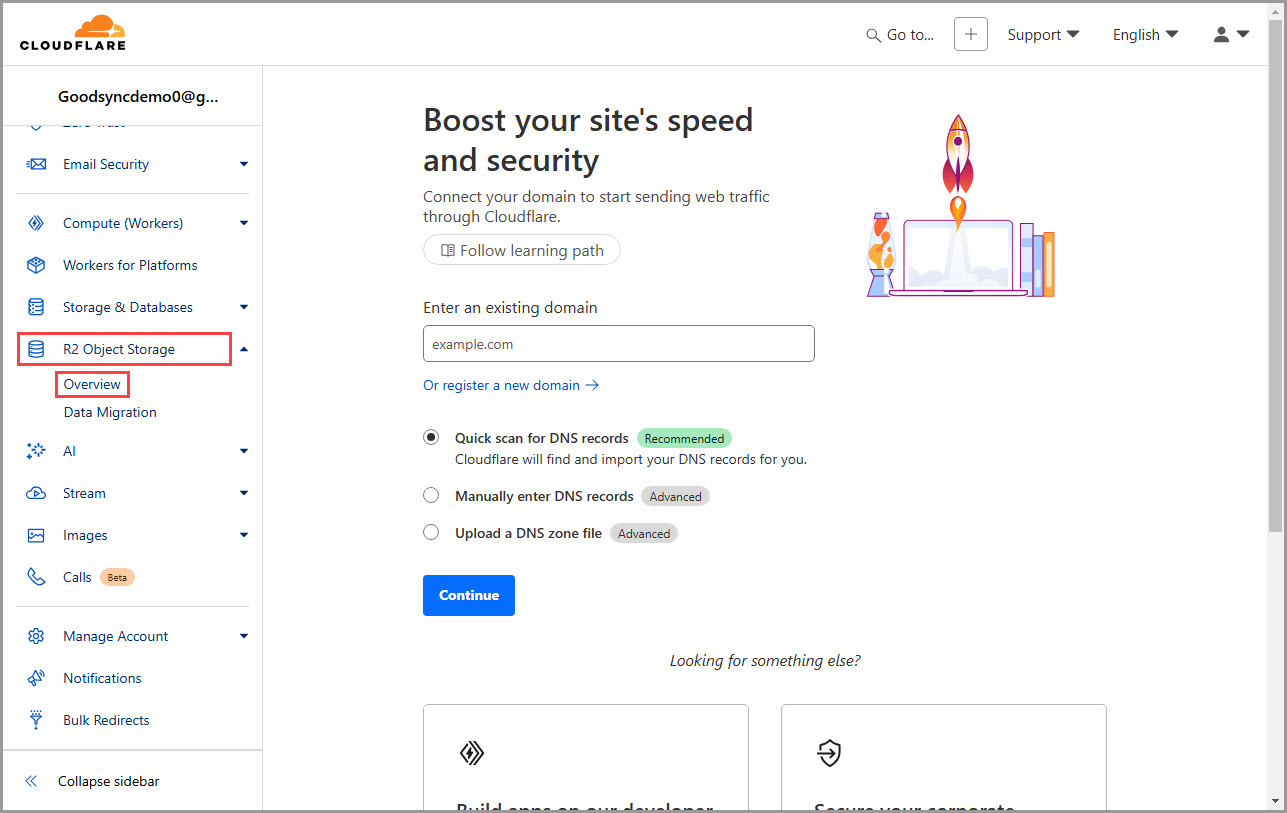Click the Go to search magnifier icon
This screenshot has width=1287, height=813.
click(x=873, y=35)
